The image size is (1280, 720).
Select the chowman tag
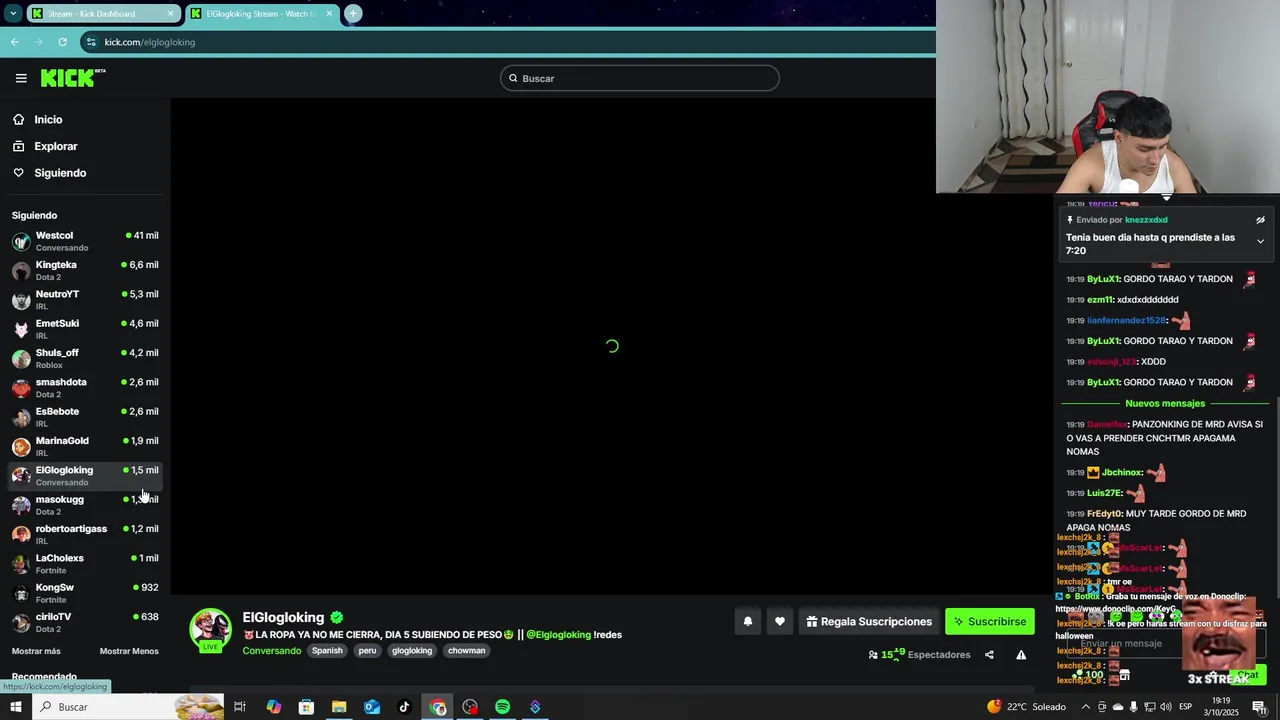(x=466, y=651)
